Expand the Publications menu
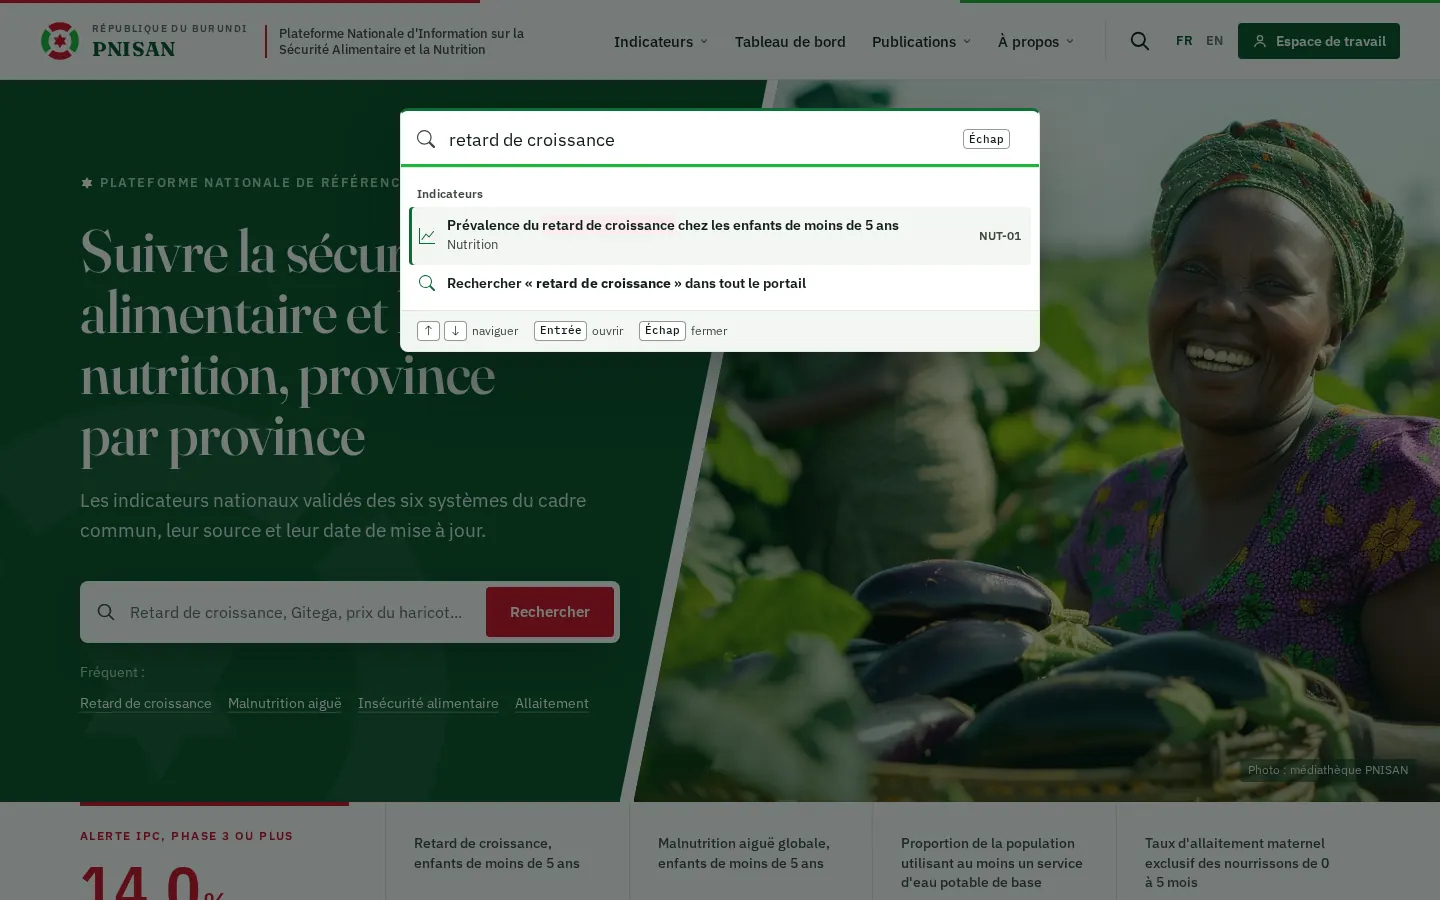The image size is (1440, 900). pyautogui.click(x=921, y=41)
